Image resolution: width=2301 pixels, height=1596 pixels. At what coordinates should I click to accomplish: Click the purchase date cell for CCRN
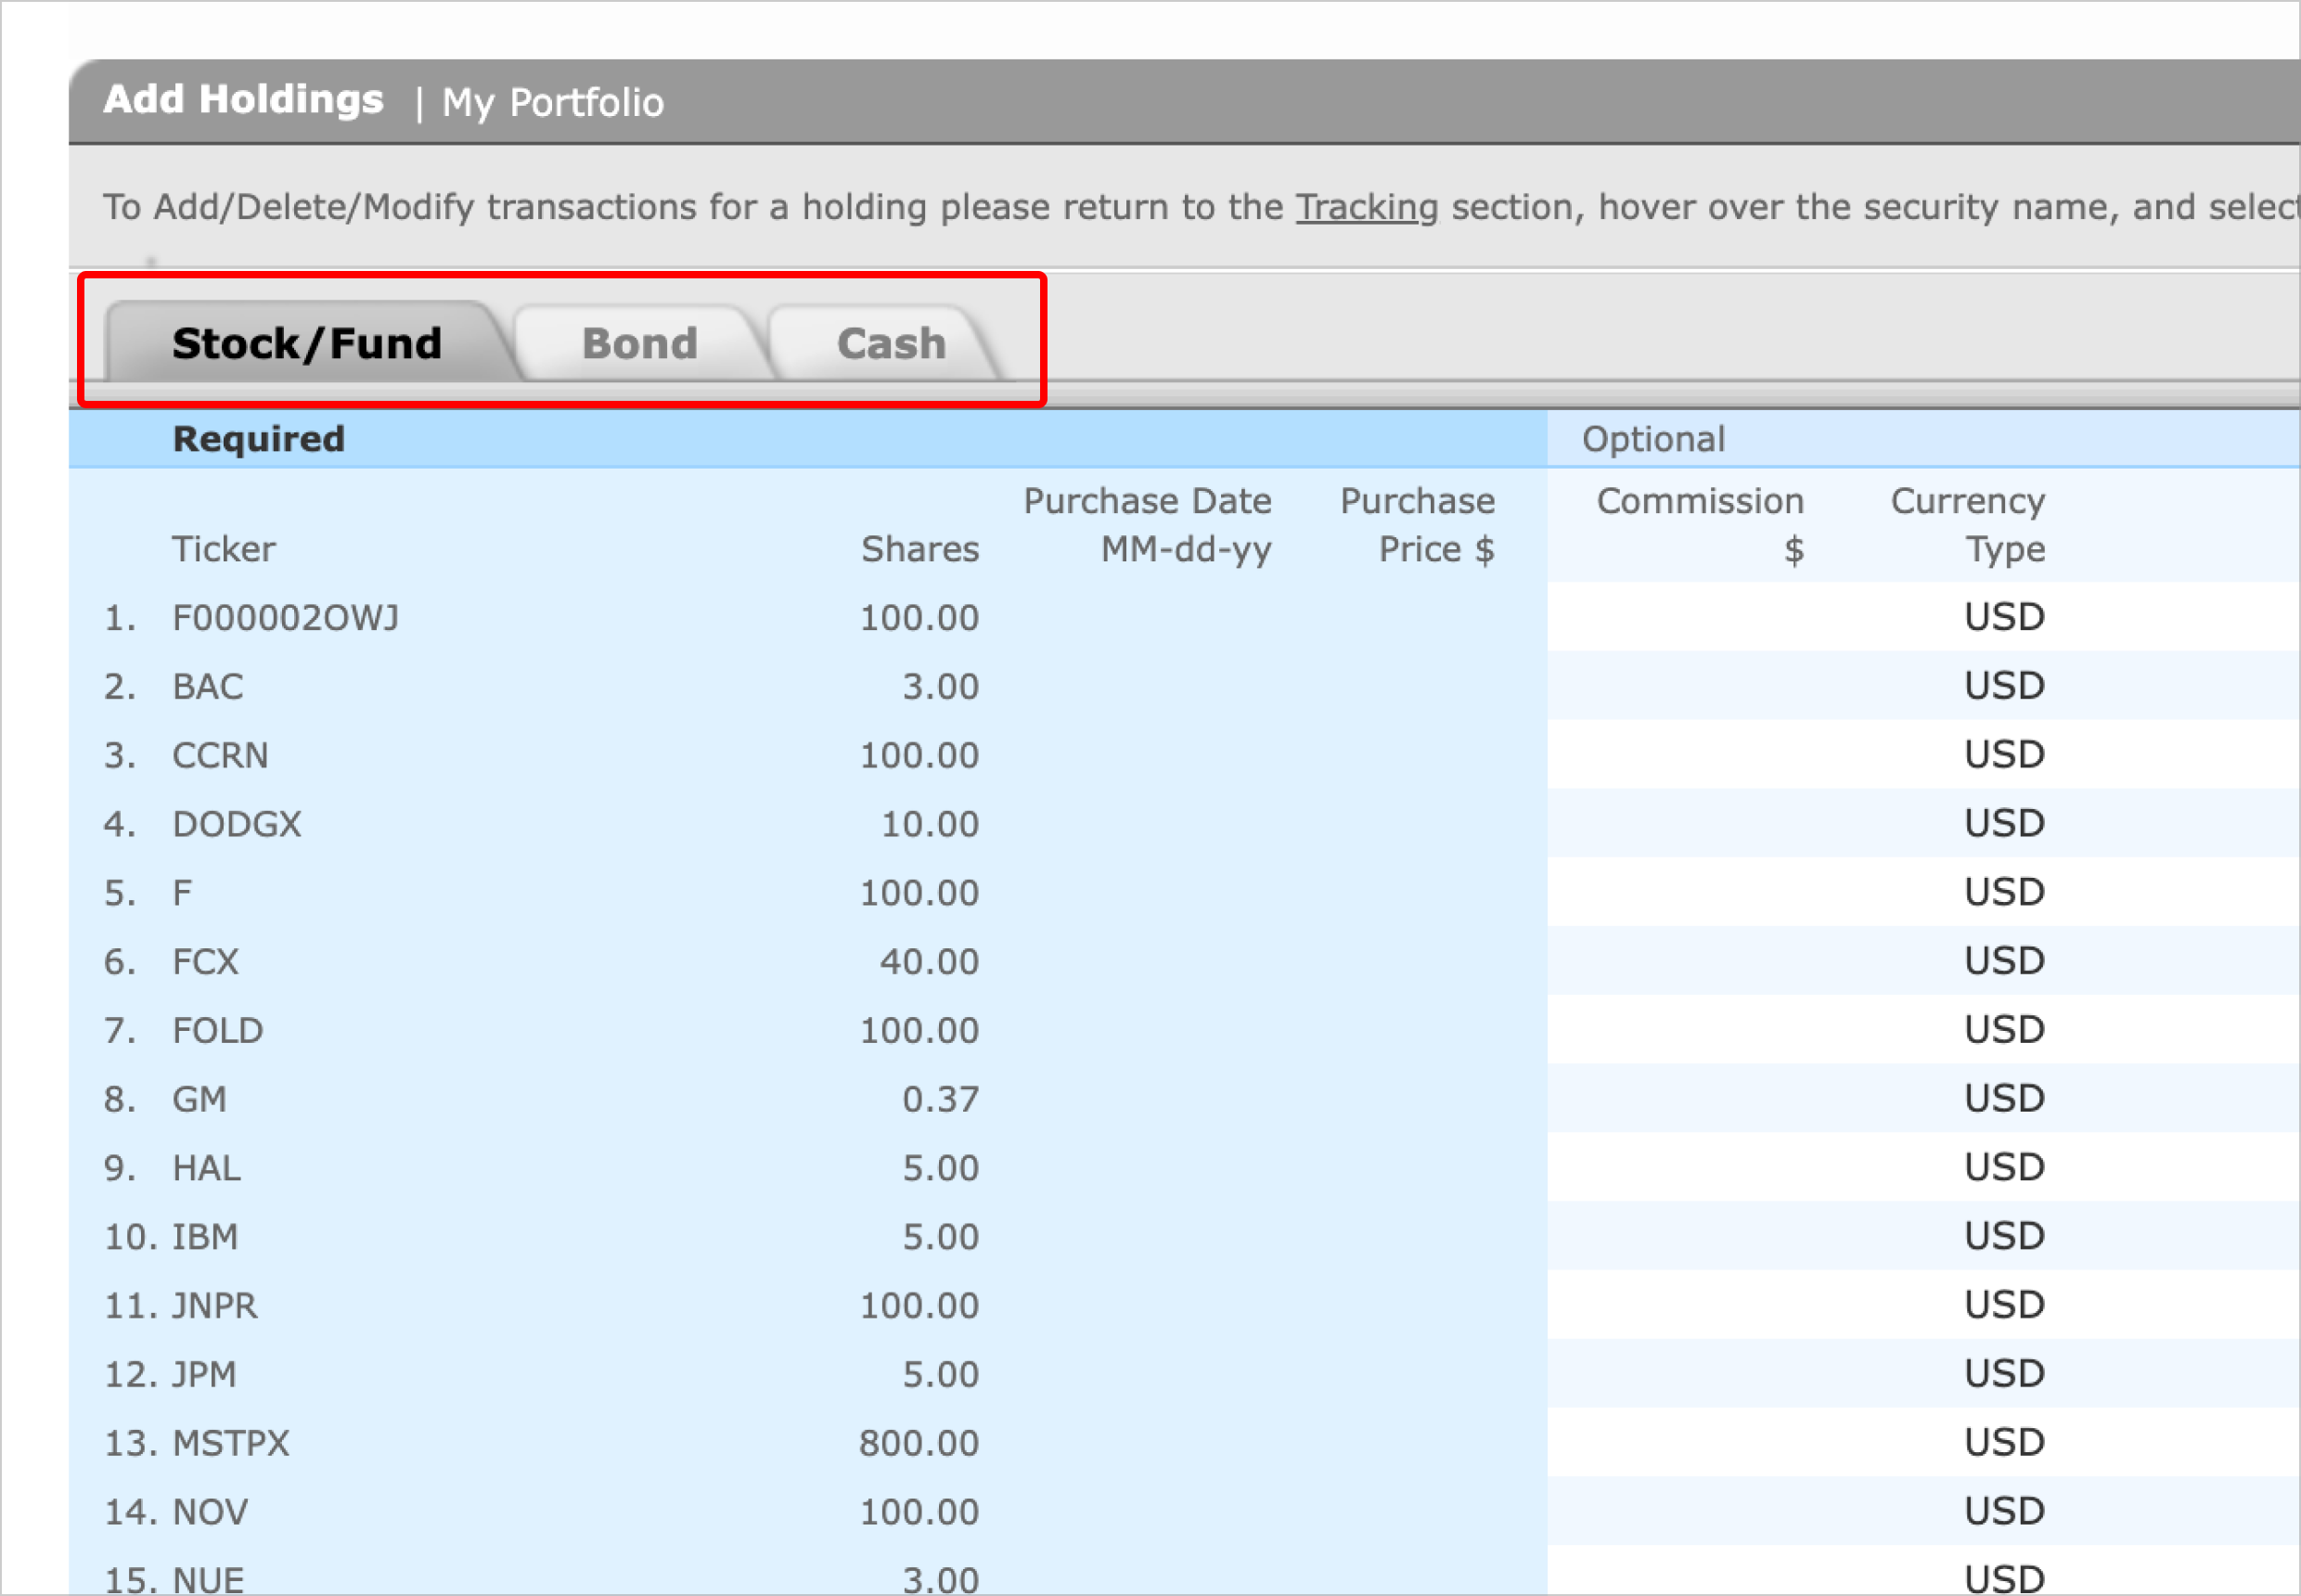(1140, 756)
